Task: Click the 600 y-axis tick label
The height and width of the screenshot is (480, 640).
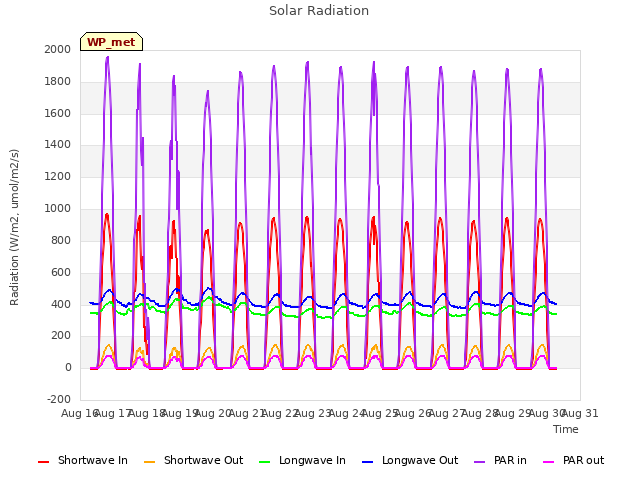Action: (x=61, y=272)
